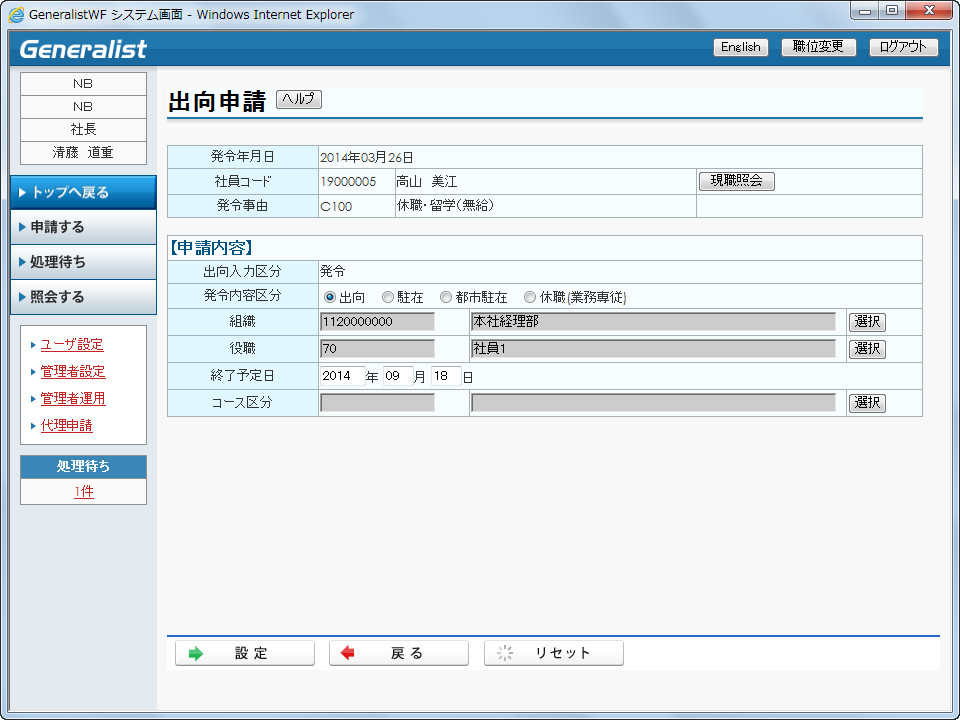The width and height of the screenshot is (960, 720).
Task: Click the red arrow 戻る button
Action: tap(399, 653)
